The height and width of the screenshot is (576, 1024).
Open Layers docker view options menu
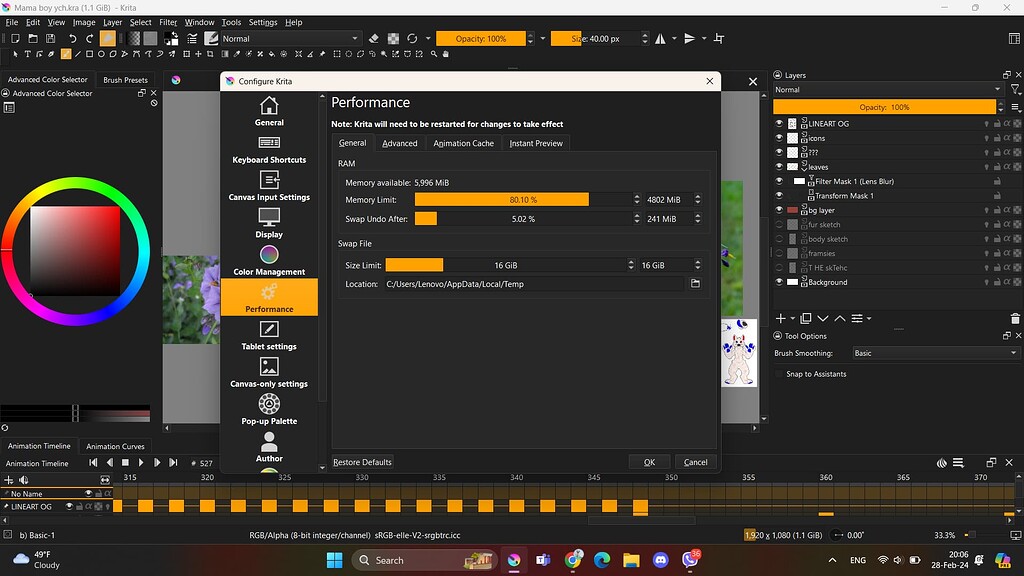pos(1015,107)
